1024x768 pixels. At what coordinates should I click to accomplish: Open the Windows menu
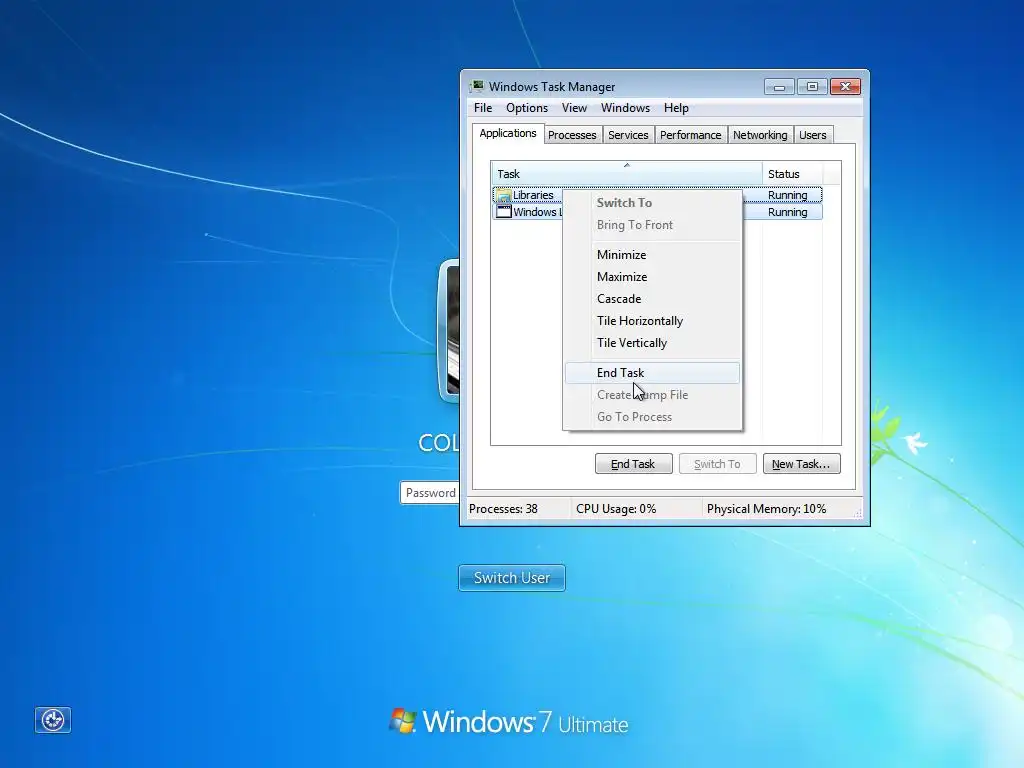[x=625, y=108]
